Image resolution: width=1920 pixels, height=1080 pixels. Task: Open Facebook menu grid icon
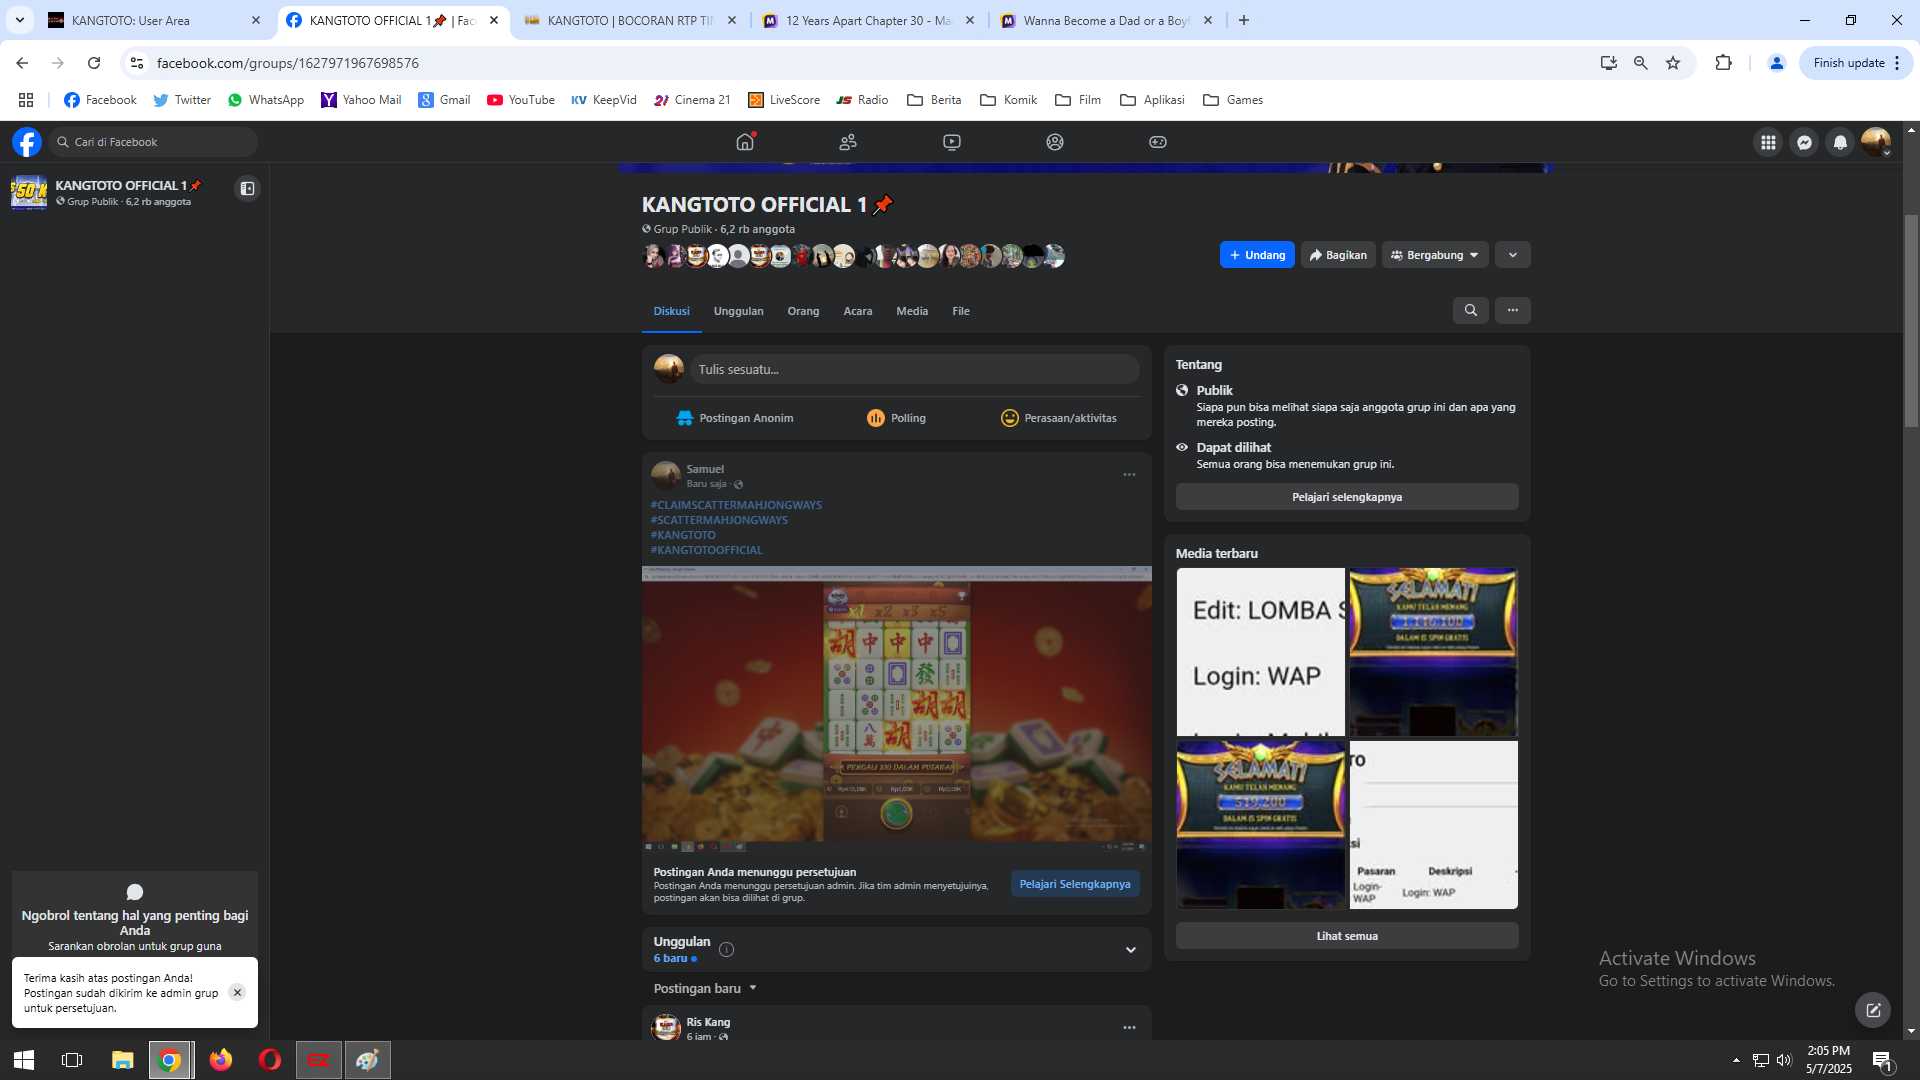tap(1768, 142)
